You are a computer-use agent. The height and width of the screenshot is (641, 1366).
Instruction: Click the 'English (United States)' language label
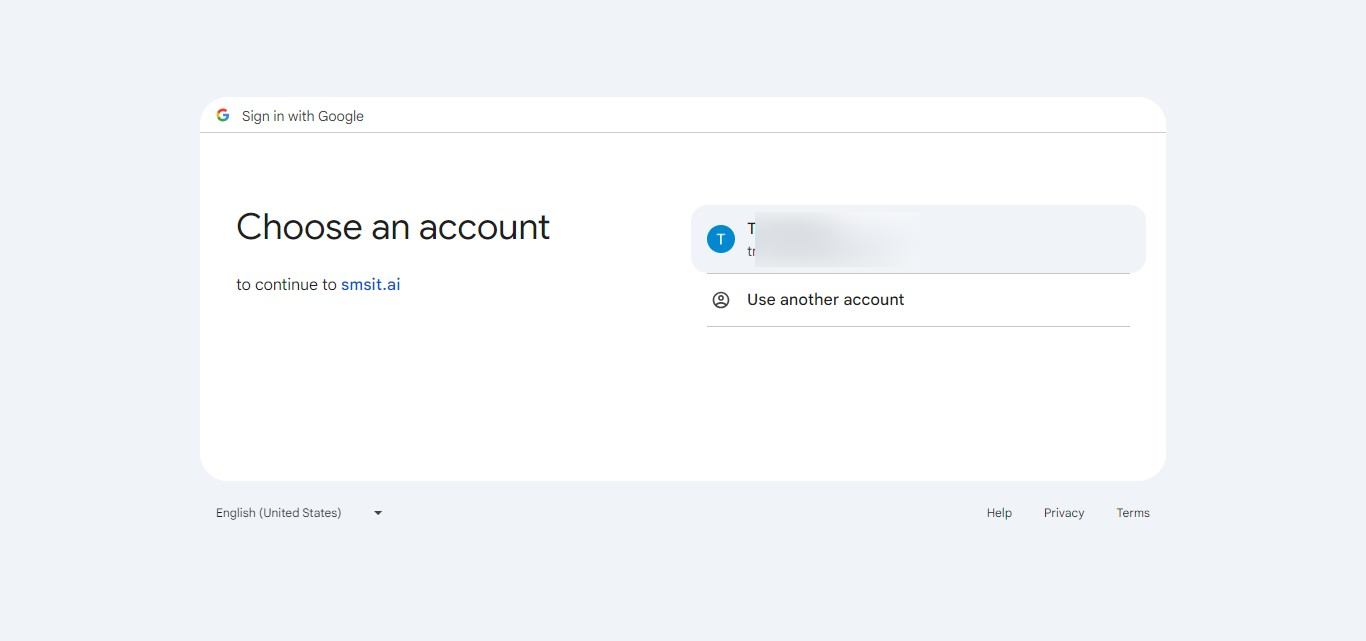278,512
